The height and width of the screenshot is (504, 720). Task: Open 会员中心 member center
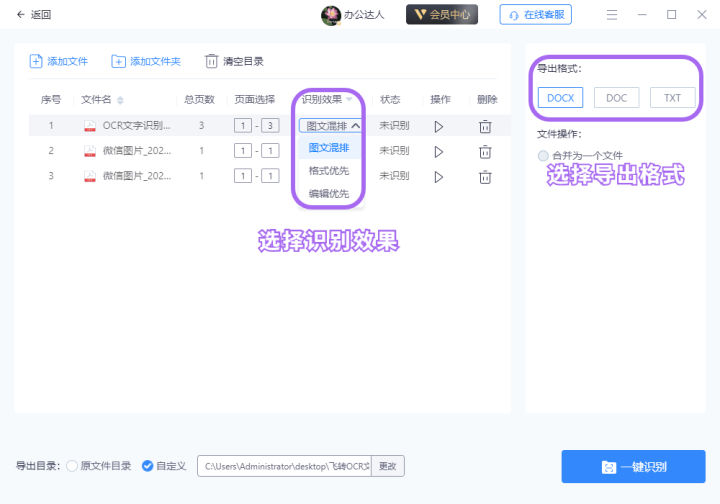(x=442, y=15)
